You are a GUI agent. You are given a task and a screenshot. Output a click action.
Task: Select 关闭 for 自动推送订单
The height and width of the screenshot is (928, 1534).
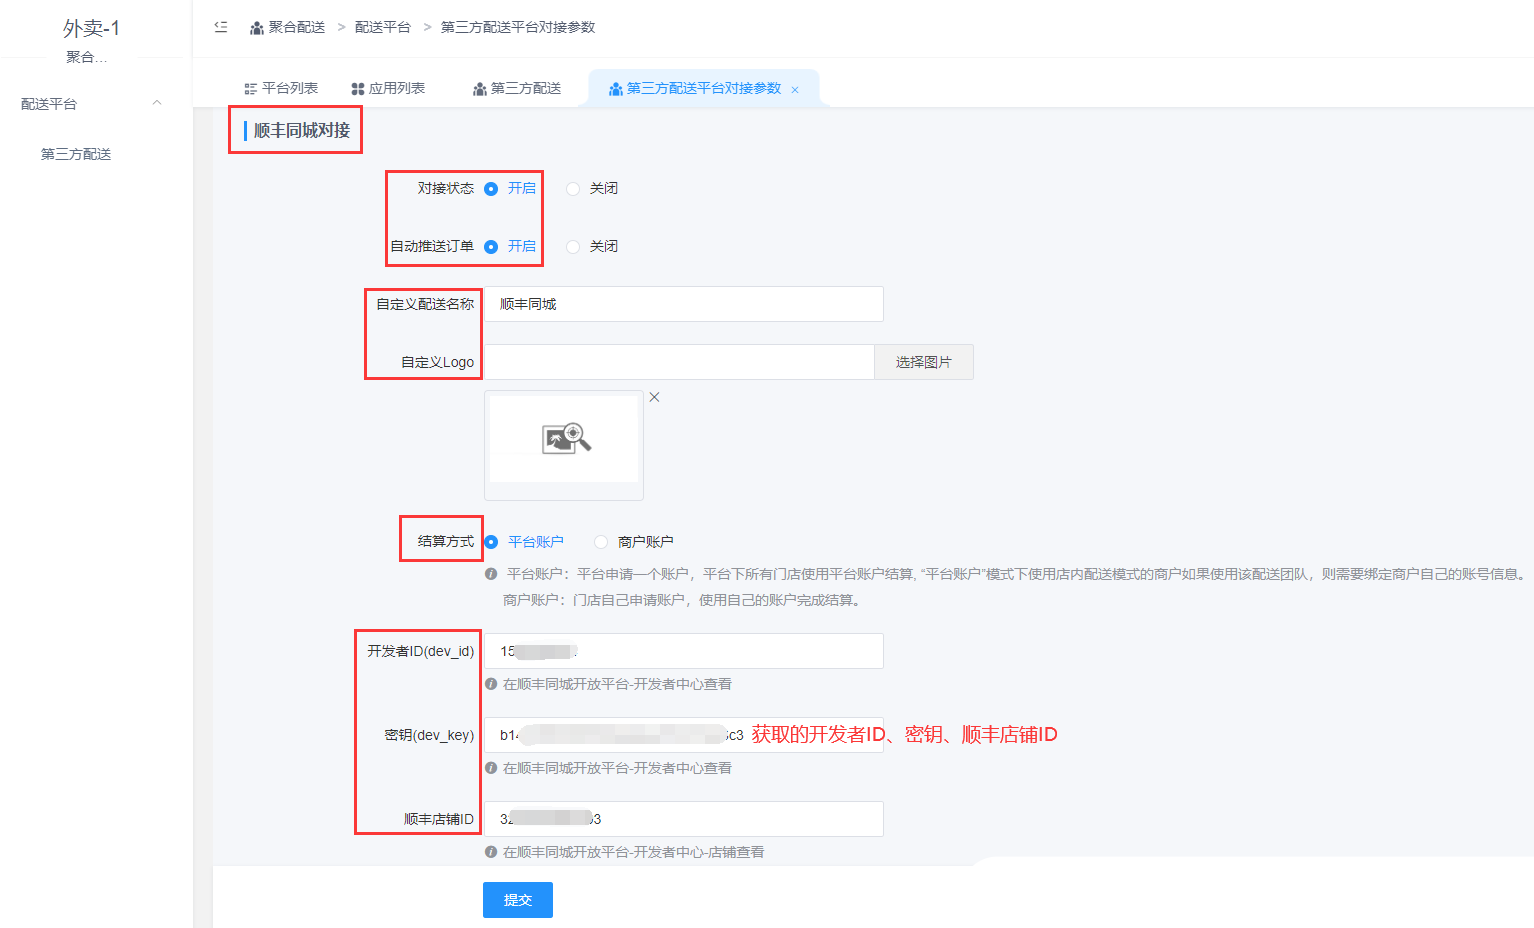click(573, 247)
